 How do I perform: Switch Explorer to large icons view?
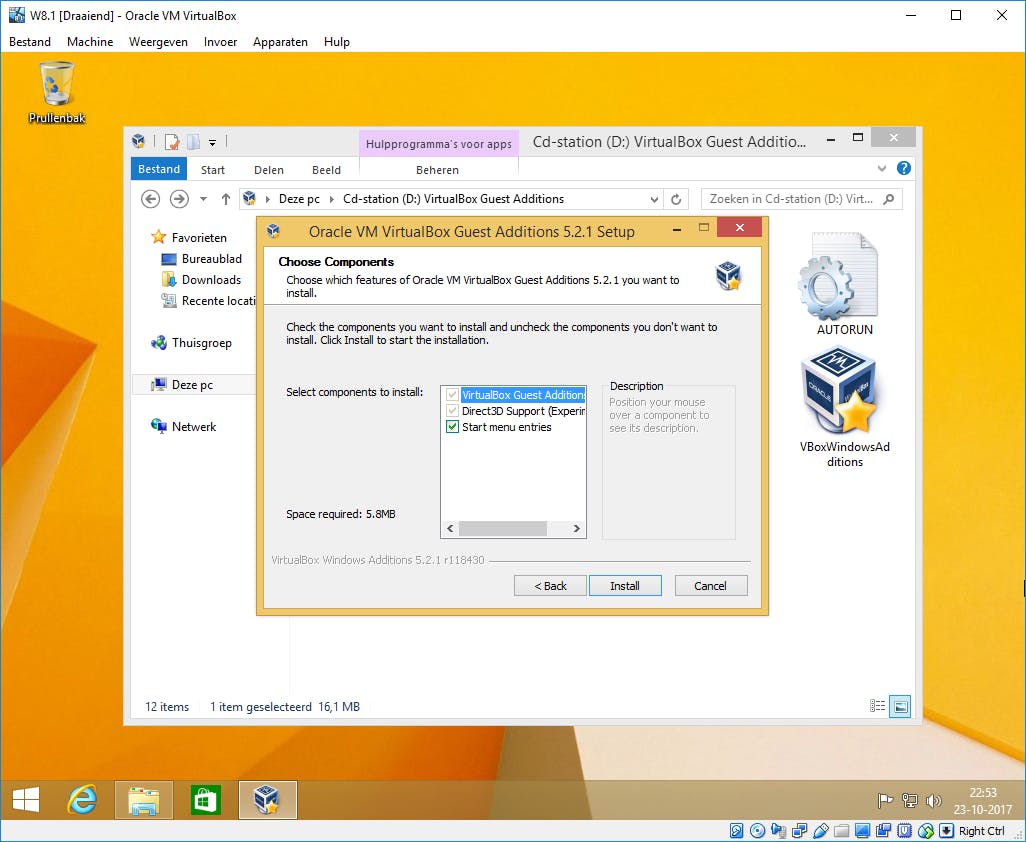(x=900, y=706)
